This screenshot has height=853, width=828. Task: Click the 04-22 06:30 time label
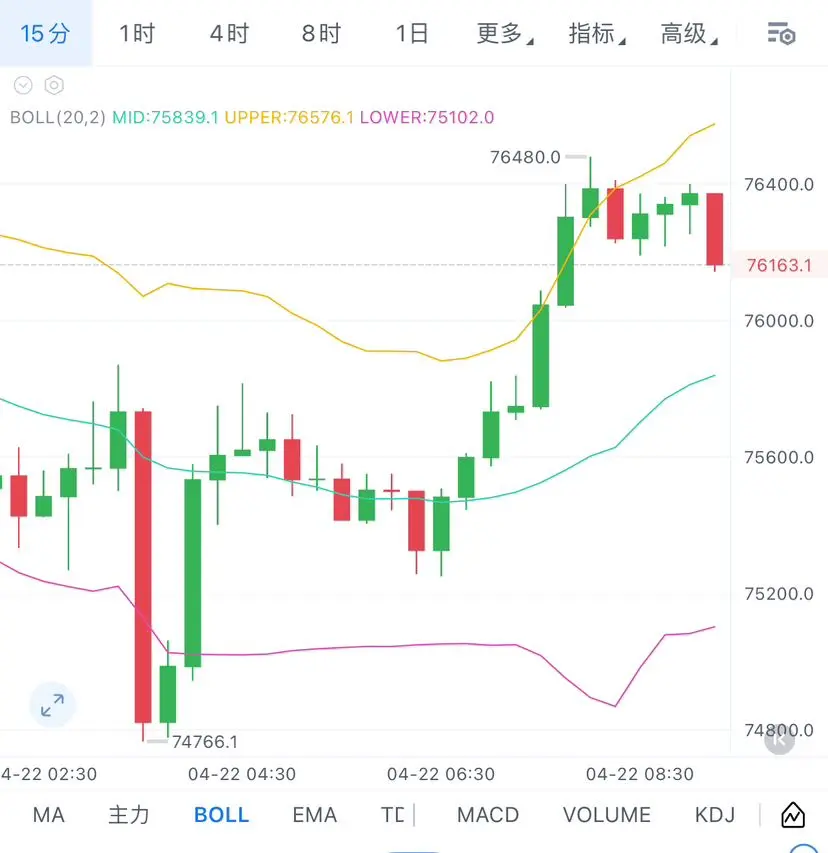(x=441, y=774)
